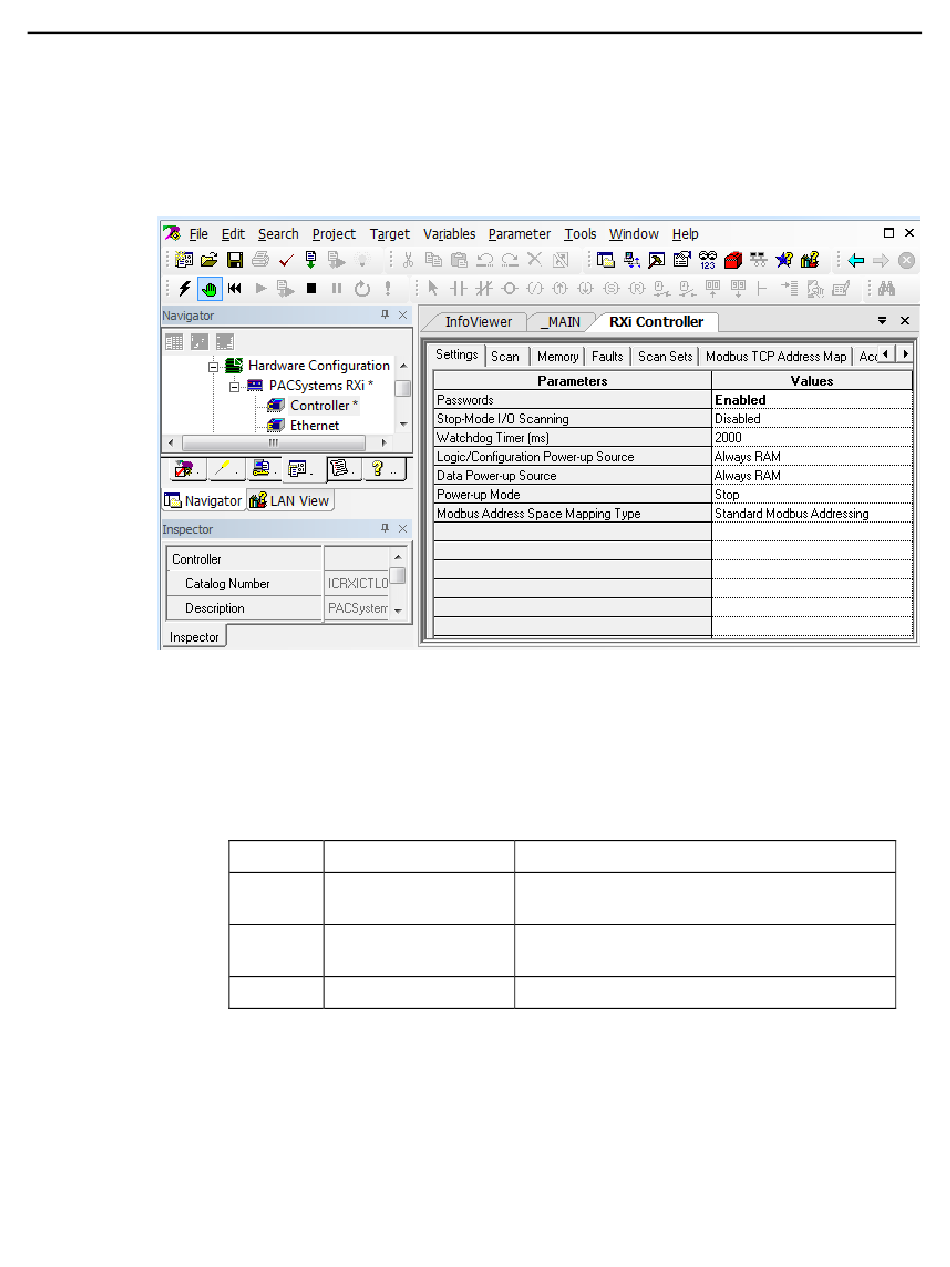Click the Copy icon in toolbar
Screen dimensions: 950x1267
[x=434, y=260]
